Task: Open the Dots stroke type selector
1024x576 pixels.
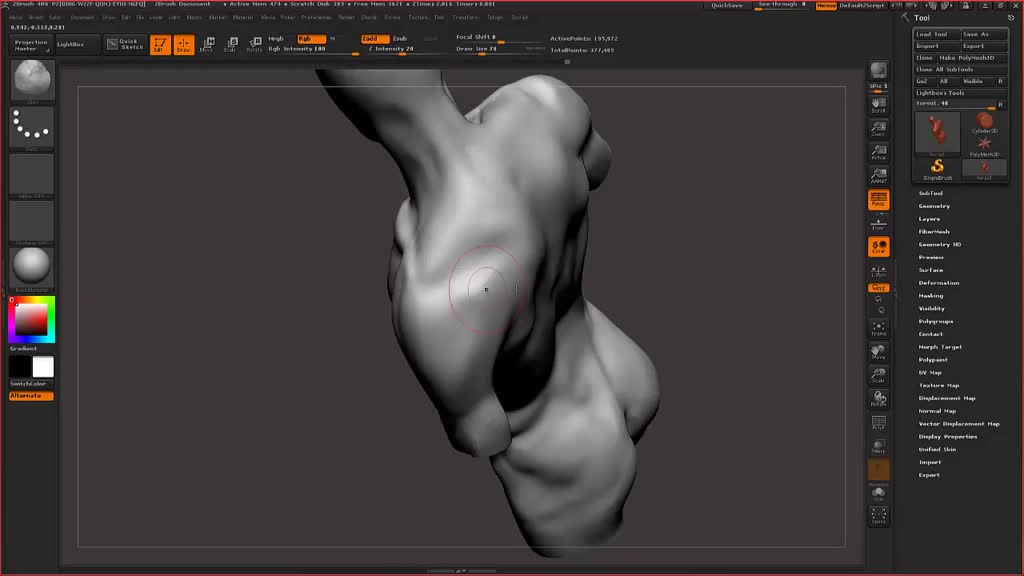Action: (x=31, y=128)
